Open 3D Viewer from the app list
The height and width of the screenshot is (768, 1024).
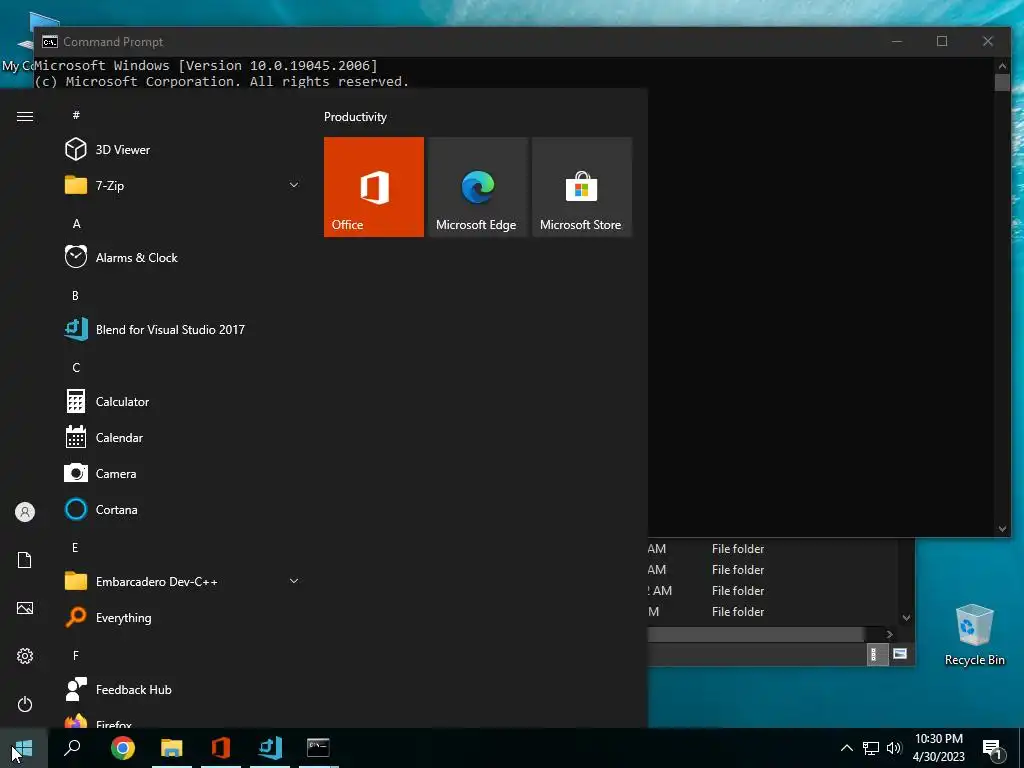pos(183,150)
